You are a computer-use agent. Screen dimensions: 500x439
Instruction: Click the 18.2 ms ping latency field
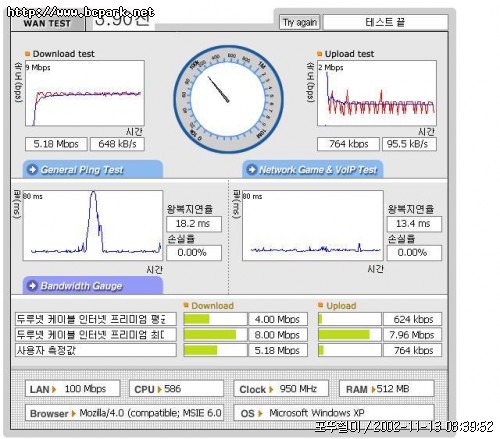194,224
